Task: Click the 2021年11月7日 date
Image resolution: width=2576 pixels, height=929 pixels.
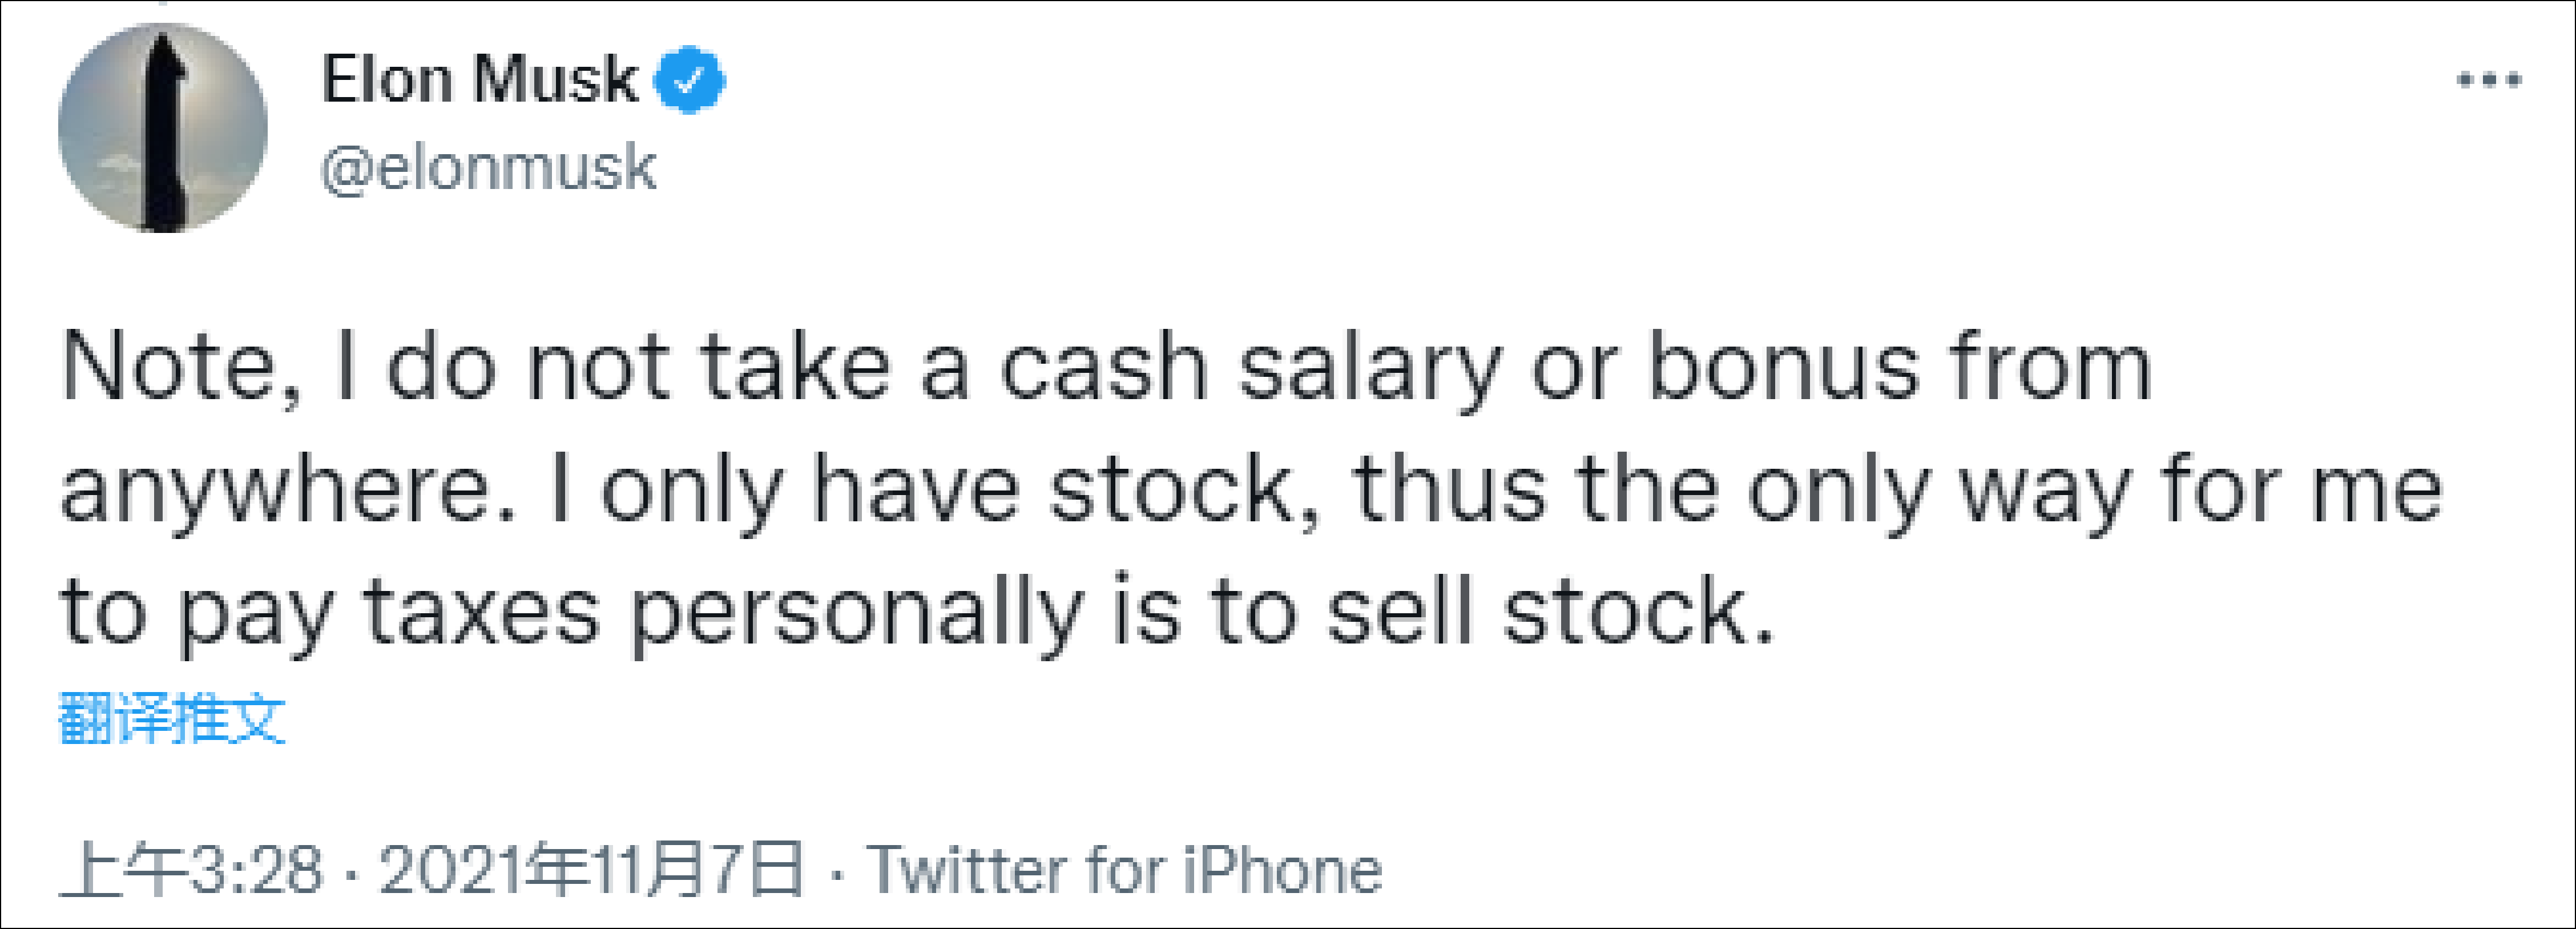Action: [x=591, y=870]
